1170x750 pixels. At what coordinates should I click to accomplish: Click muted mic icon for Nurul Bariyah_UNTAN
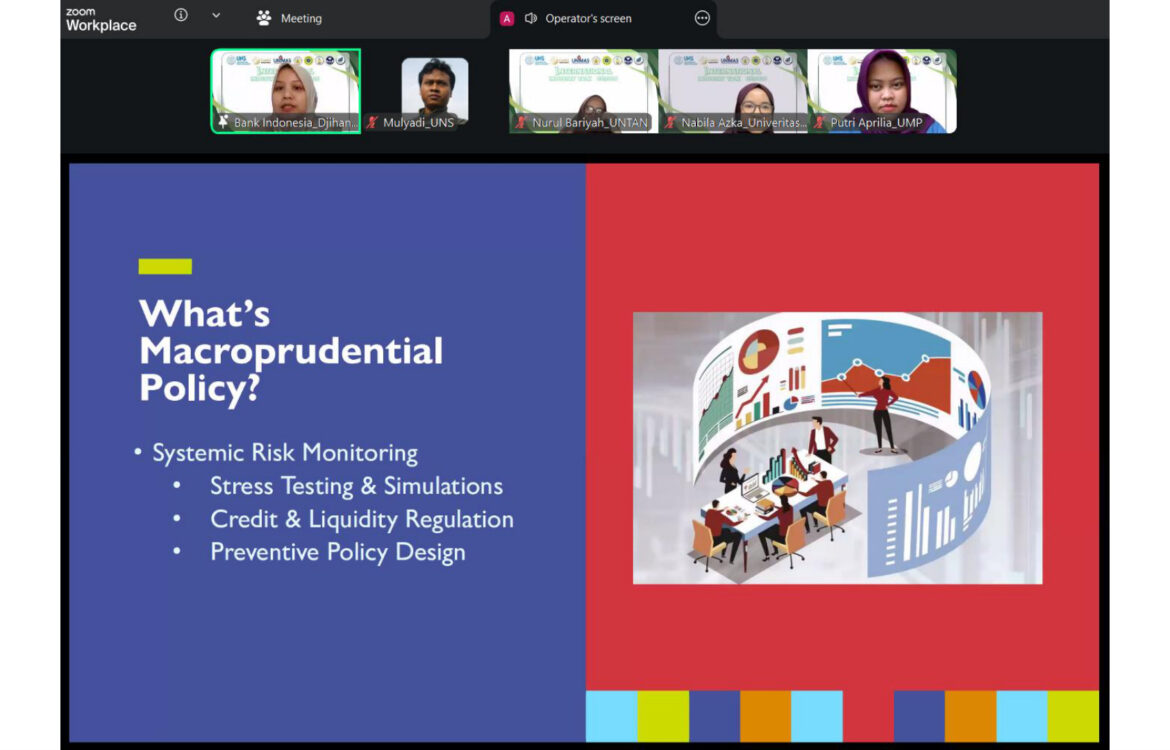(520, 123)
